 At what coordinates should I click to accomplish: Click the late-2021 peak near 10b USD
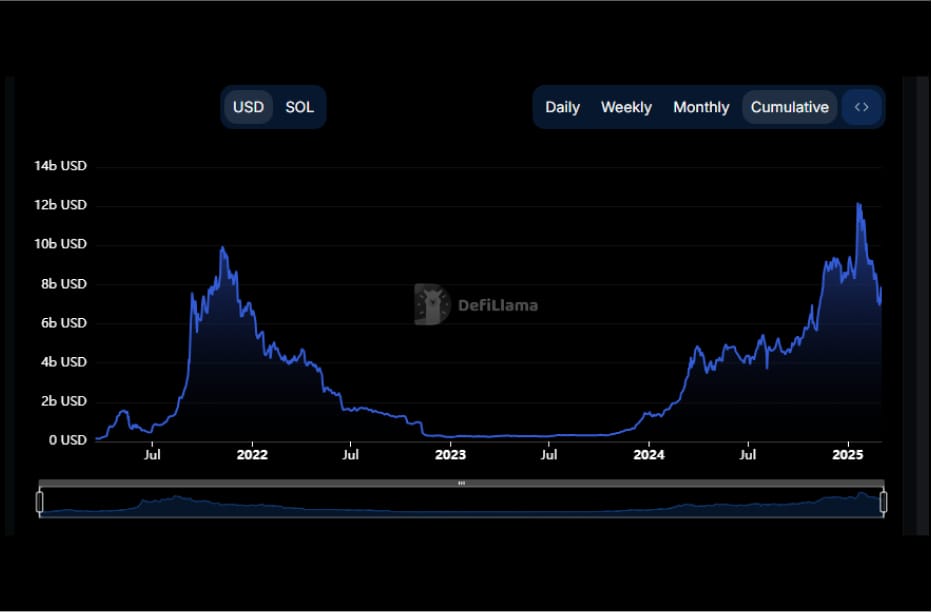pos(222,248)
